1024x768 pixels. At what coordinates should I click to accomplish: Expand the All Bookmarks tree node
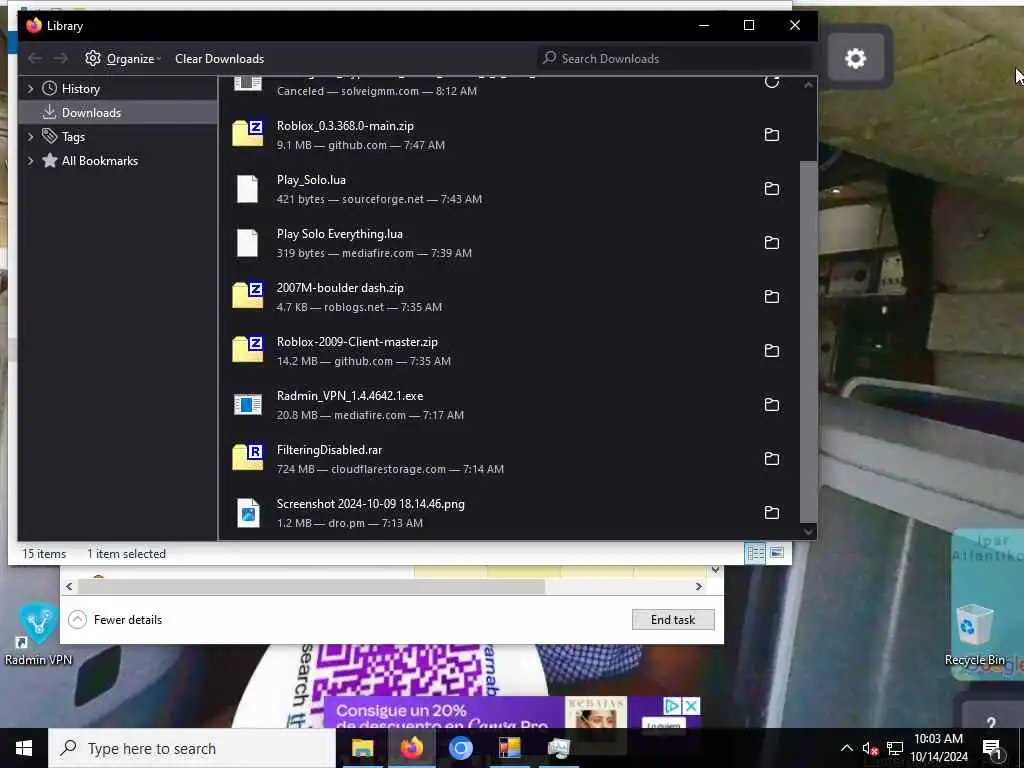click(30, 161)
